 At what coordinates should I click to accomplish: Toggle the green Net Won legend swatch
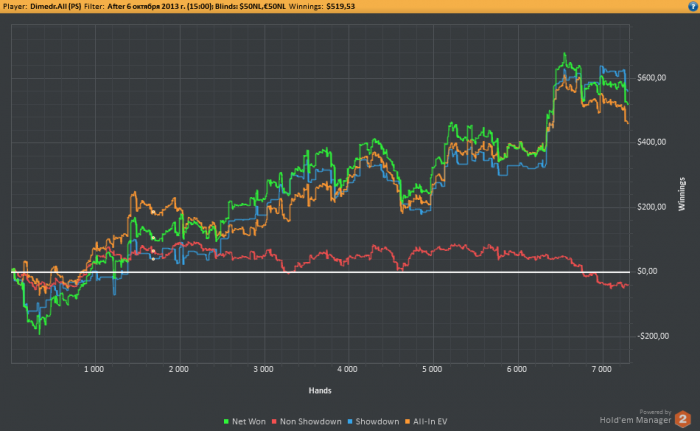pyautogui.click(x=226, y=422)
